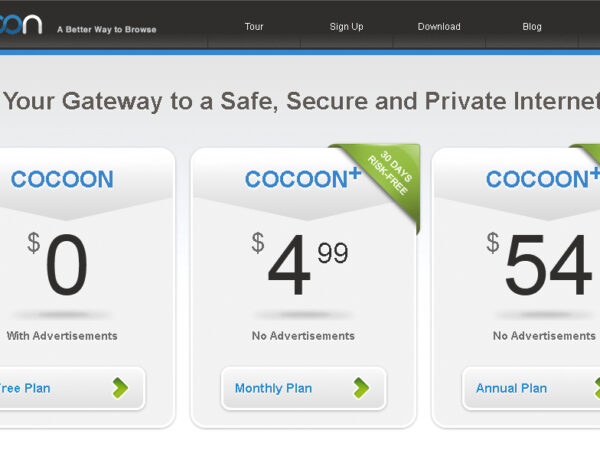Click the "With Advertisements" label
The width and height of the screenshot is (600, 450).
pyautogui.click(x=62, y=336)
